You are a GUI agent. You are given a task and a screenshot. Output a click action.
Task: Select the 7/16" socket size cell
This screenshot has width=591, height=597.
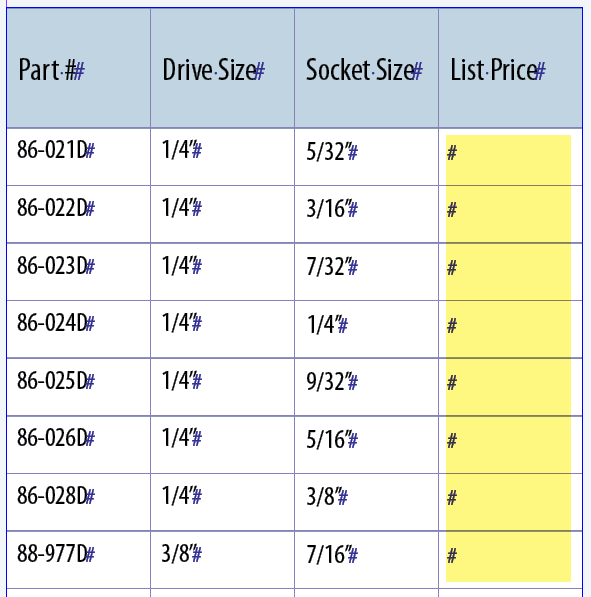(366, 560)
